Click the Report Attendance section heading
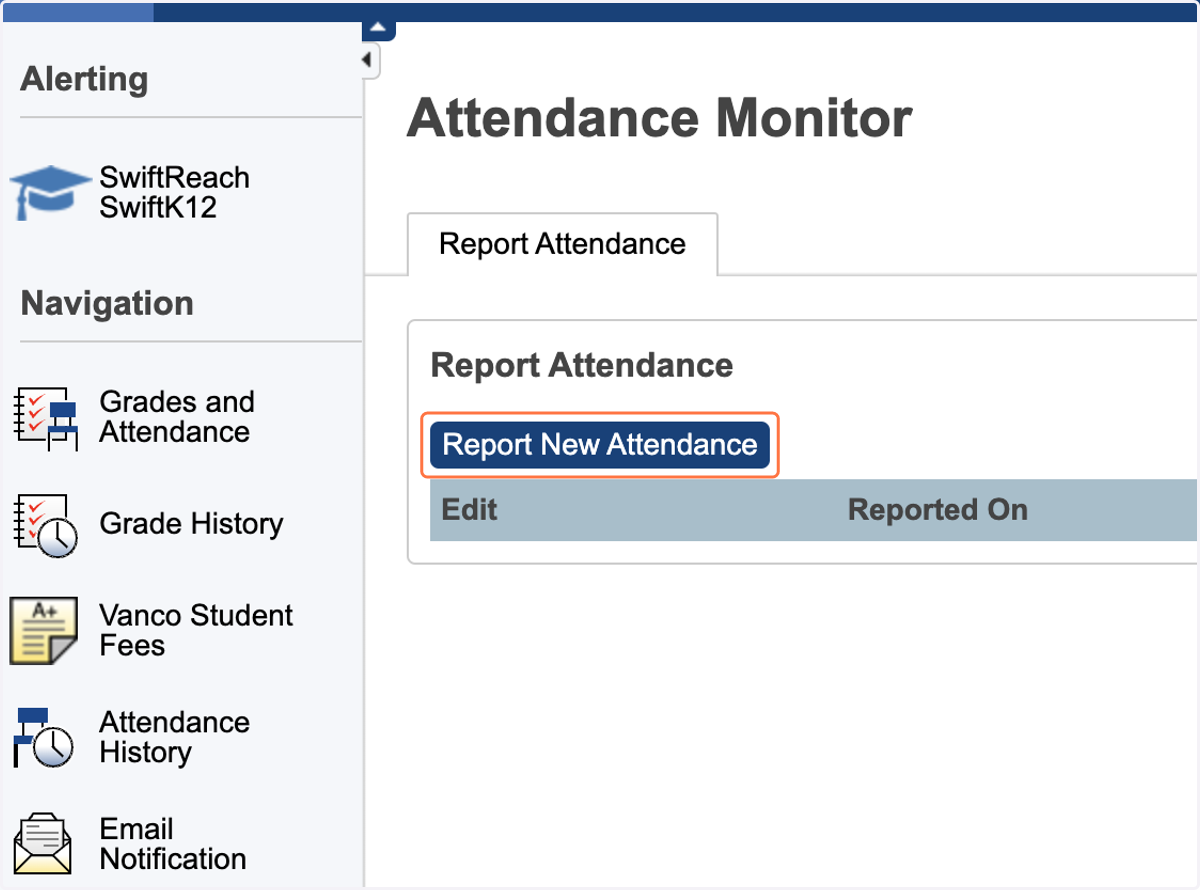Image resolution: width=1200 pixels, height=890 pixels. [582, 366]
